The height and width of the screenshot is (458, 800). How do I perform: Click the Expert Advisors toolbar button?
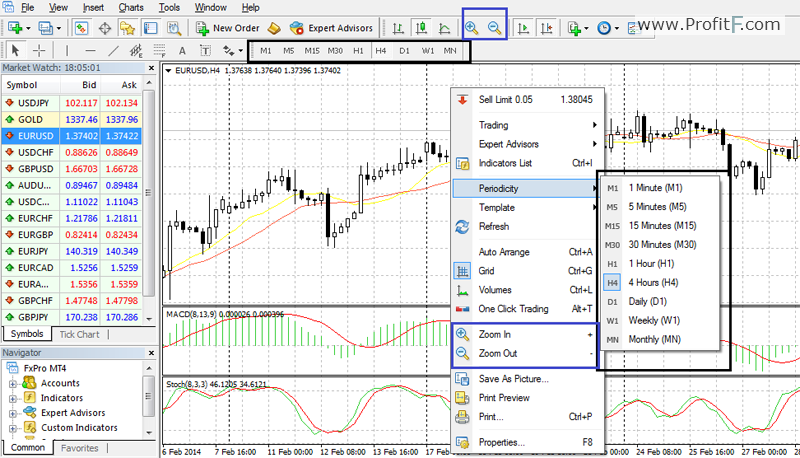pos(331,28)
